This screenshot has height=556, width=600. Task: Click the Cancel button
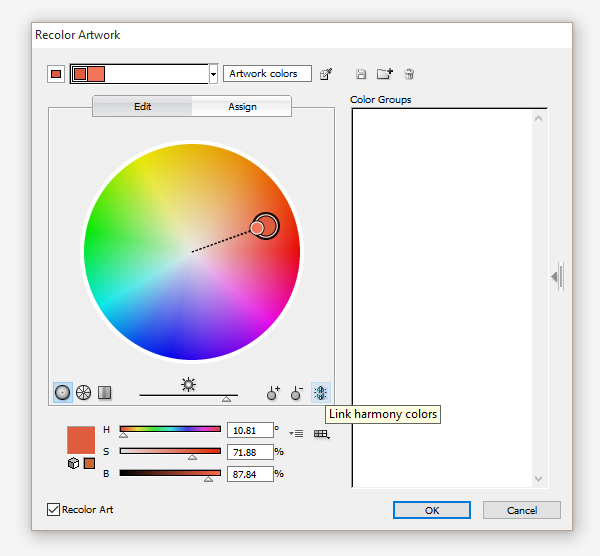522,510
